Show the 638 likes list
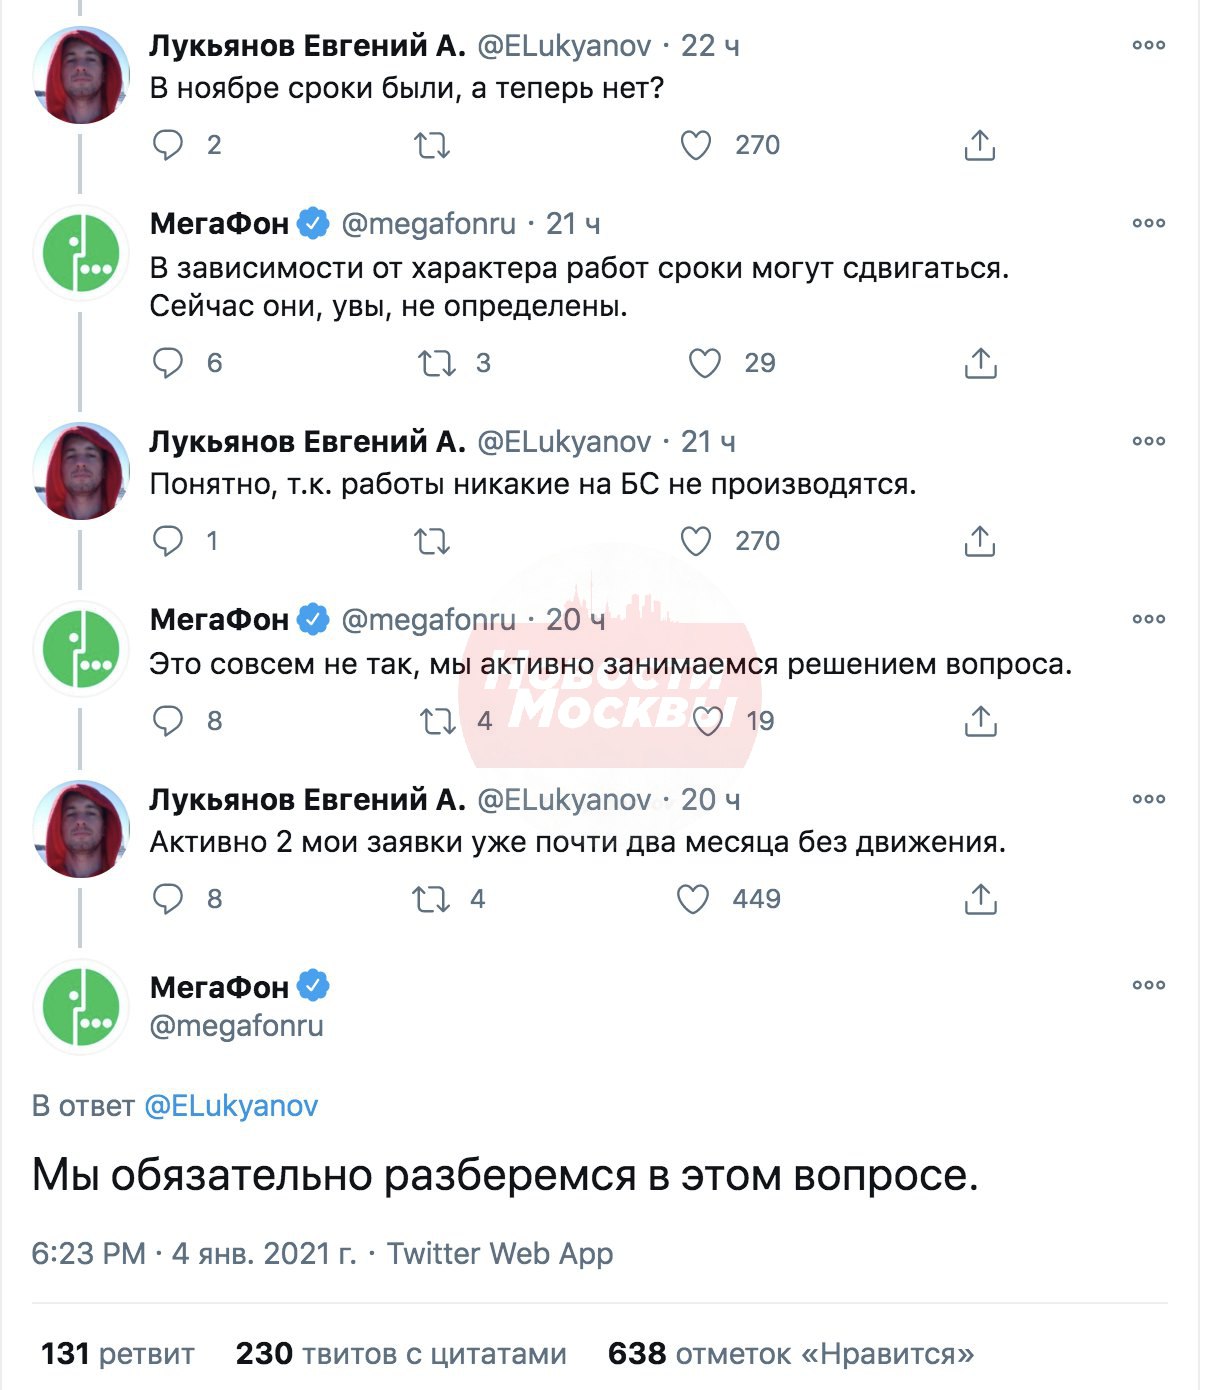 pyautogui.click(x=790, y=1354)
